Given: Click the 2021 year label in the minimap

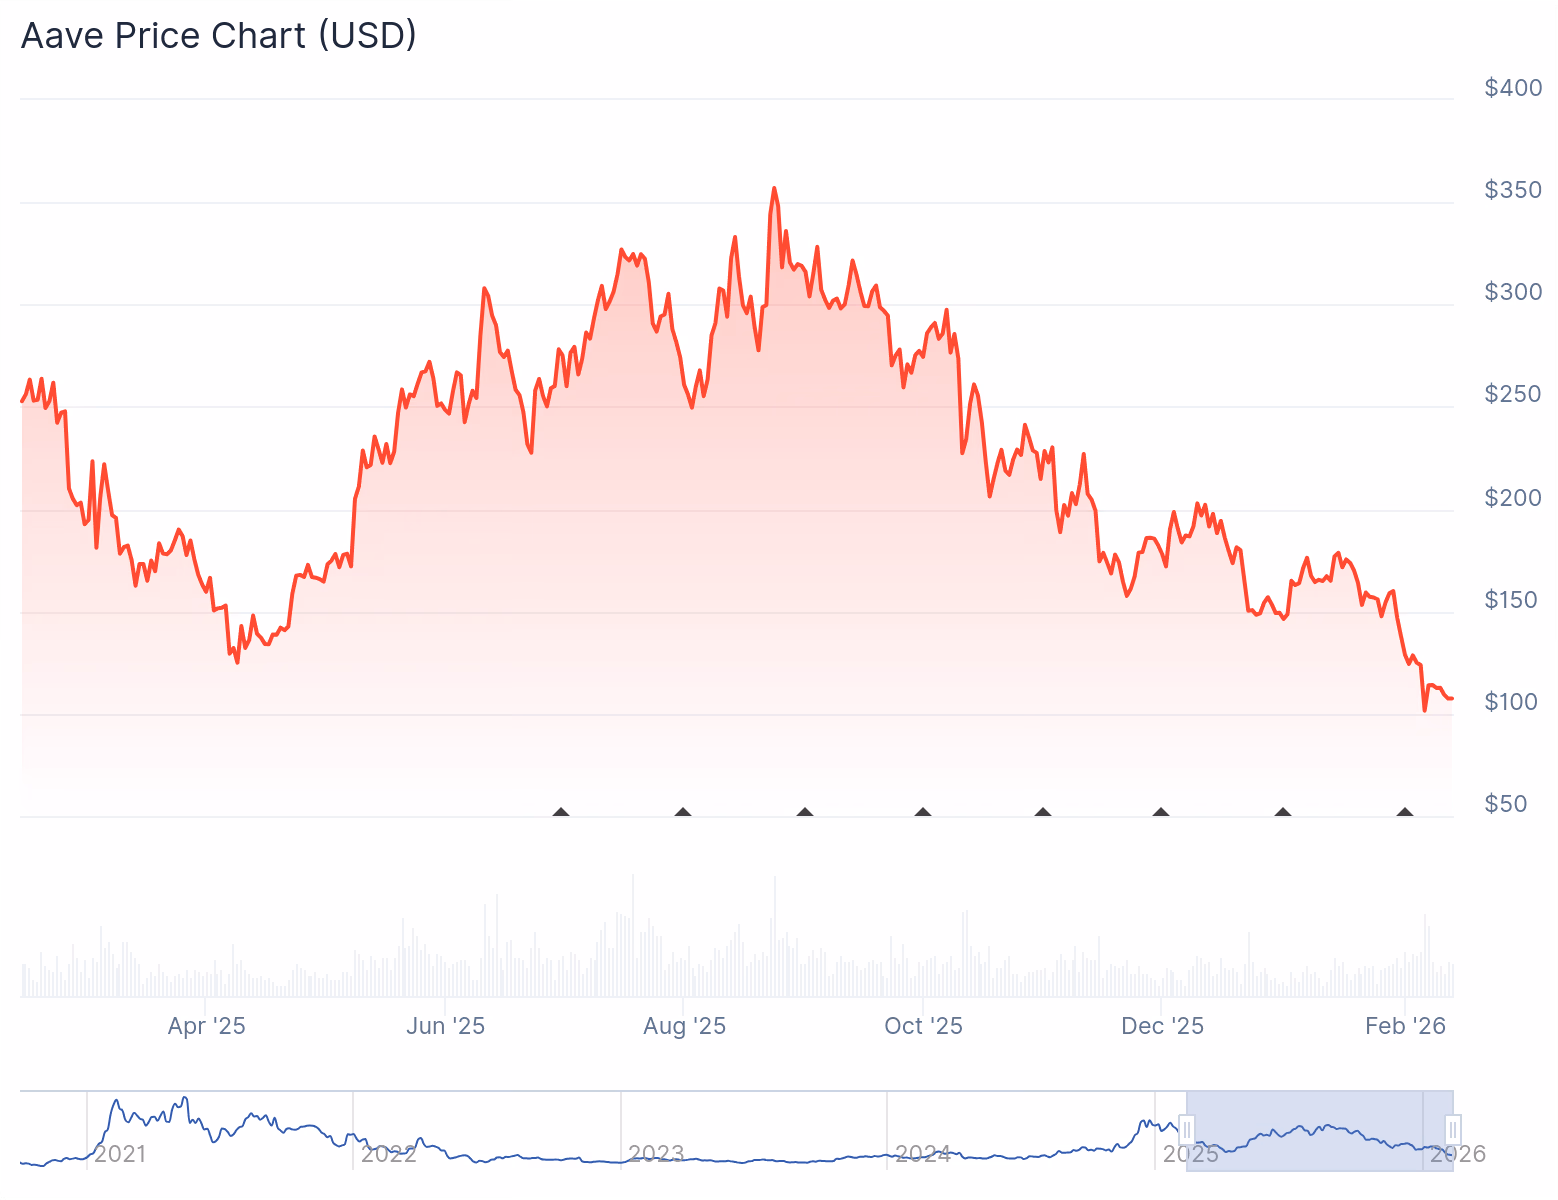Looking at the screenshot, I should pos(120,1152).
